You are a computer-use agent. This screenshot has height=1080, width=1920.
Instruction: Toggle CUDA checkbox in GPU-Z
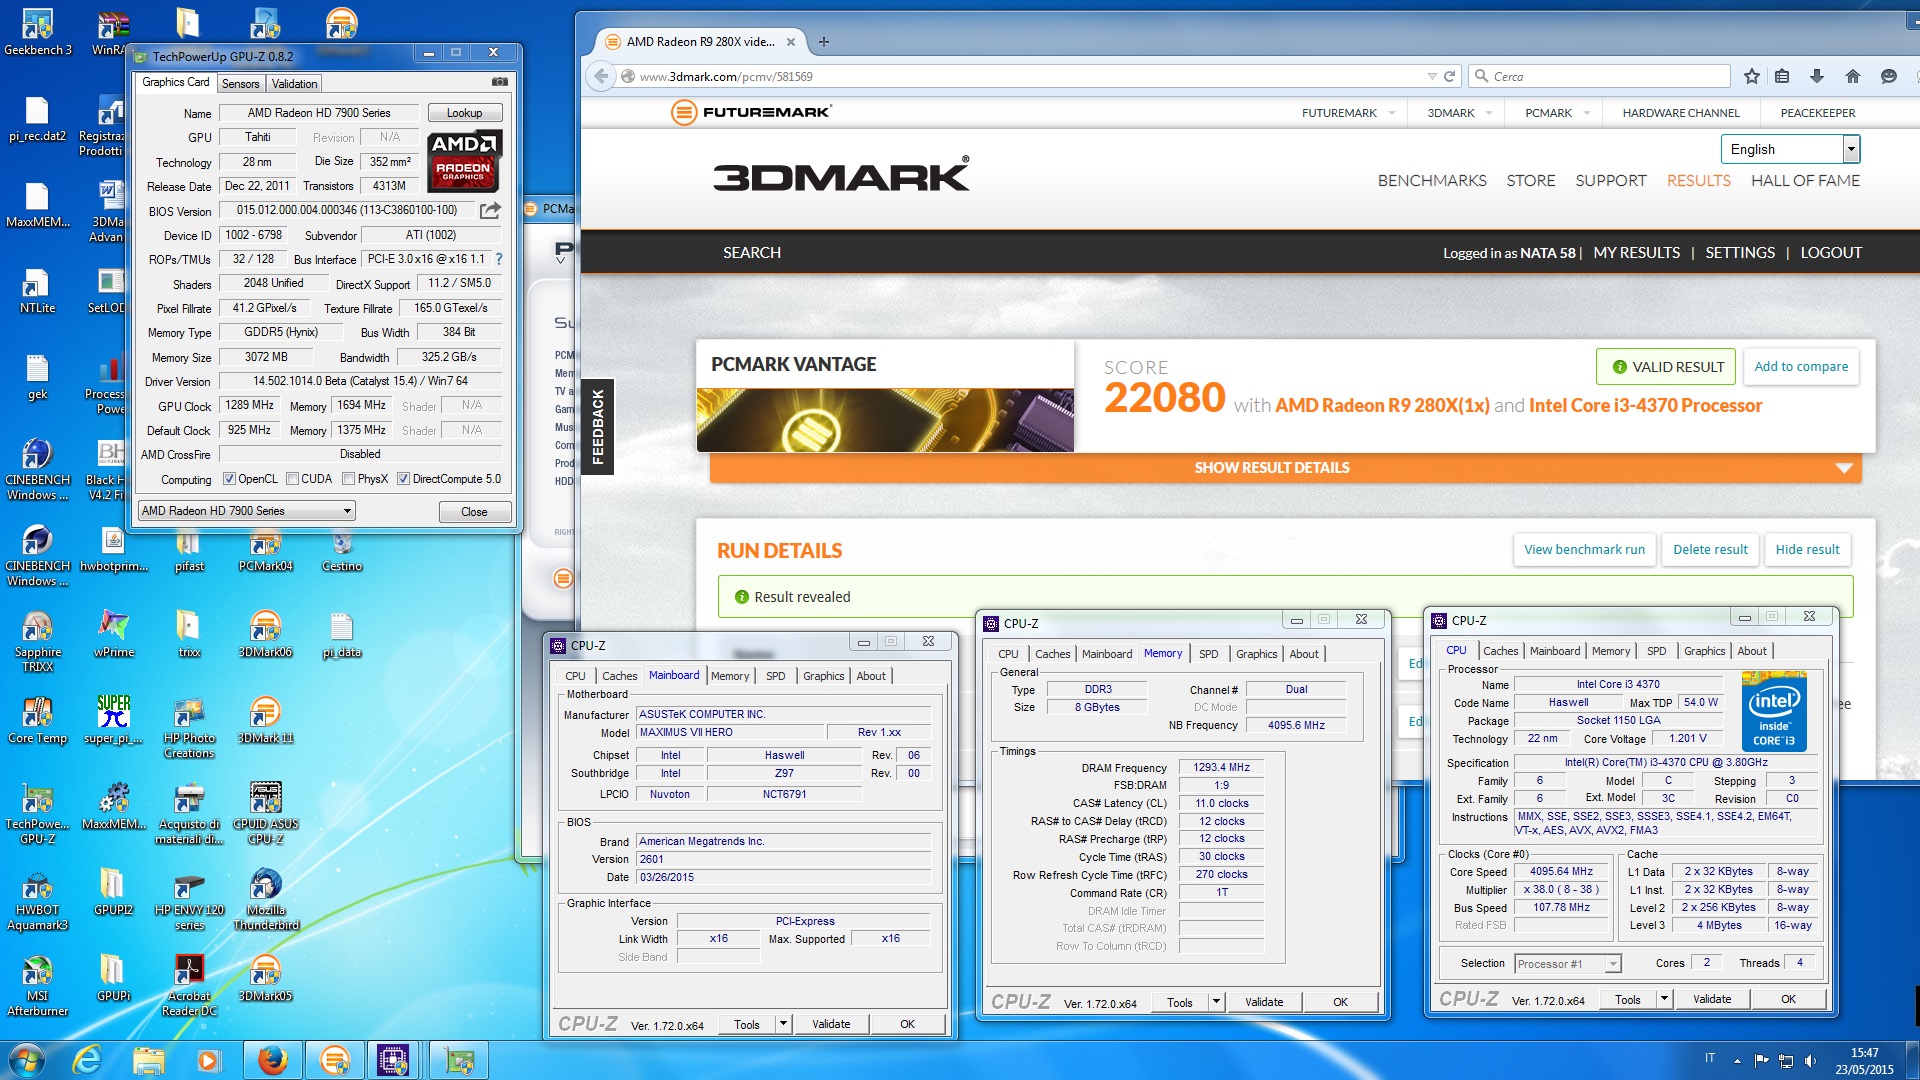[293, 479]
